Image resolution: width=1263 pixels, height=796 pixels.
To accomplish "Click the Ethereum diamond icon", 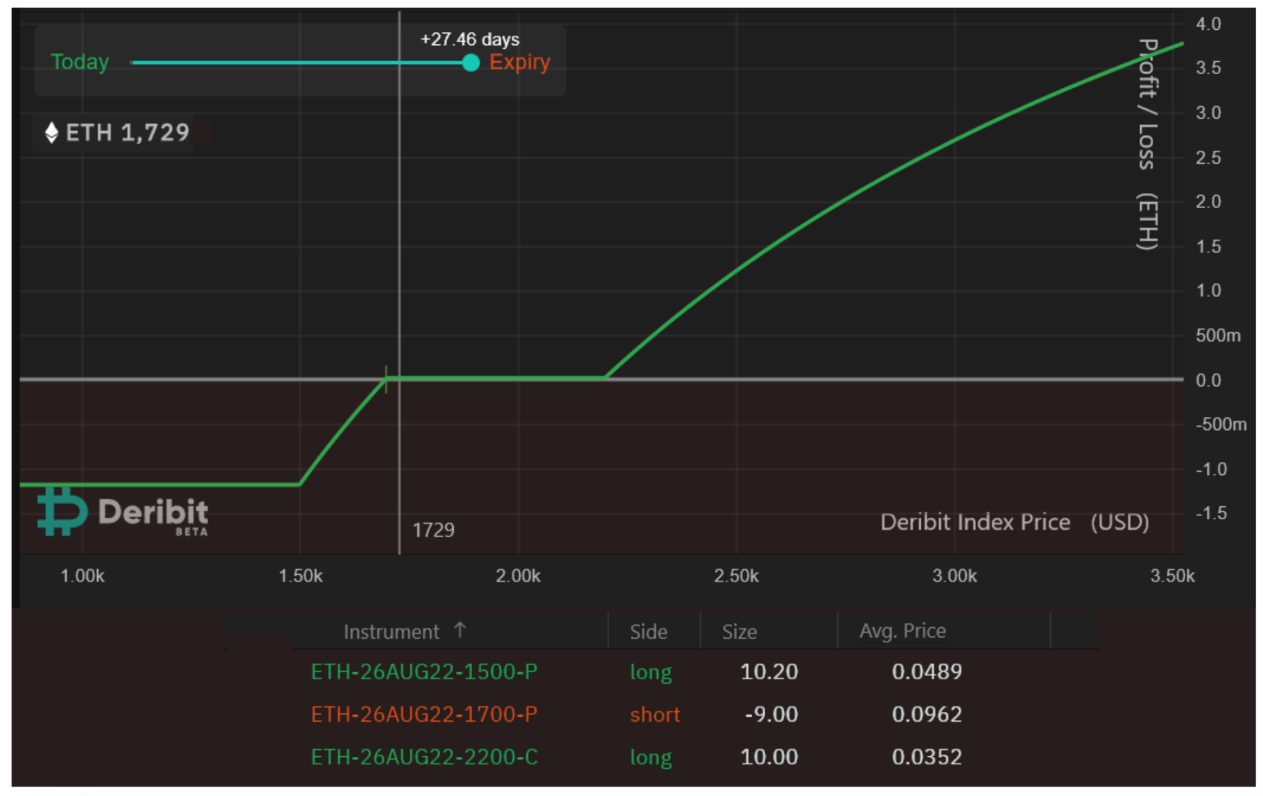I will [x=52, y=133].
